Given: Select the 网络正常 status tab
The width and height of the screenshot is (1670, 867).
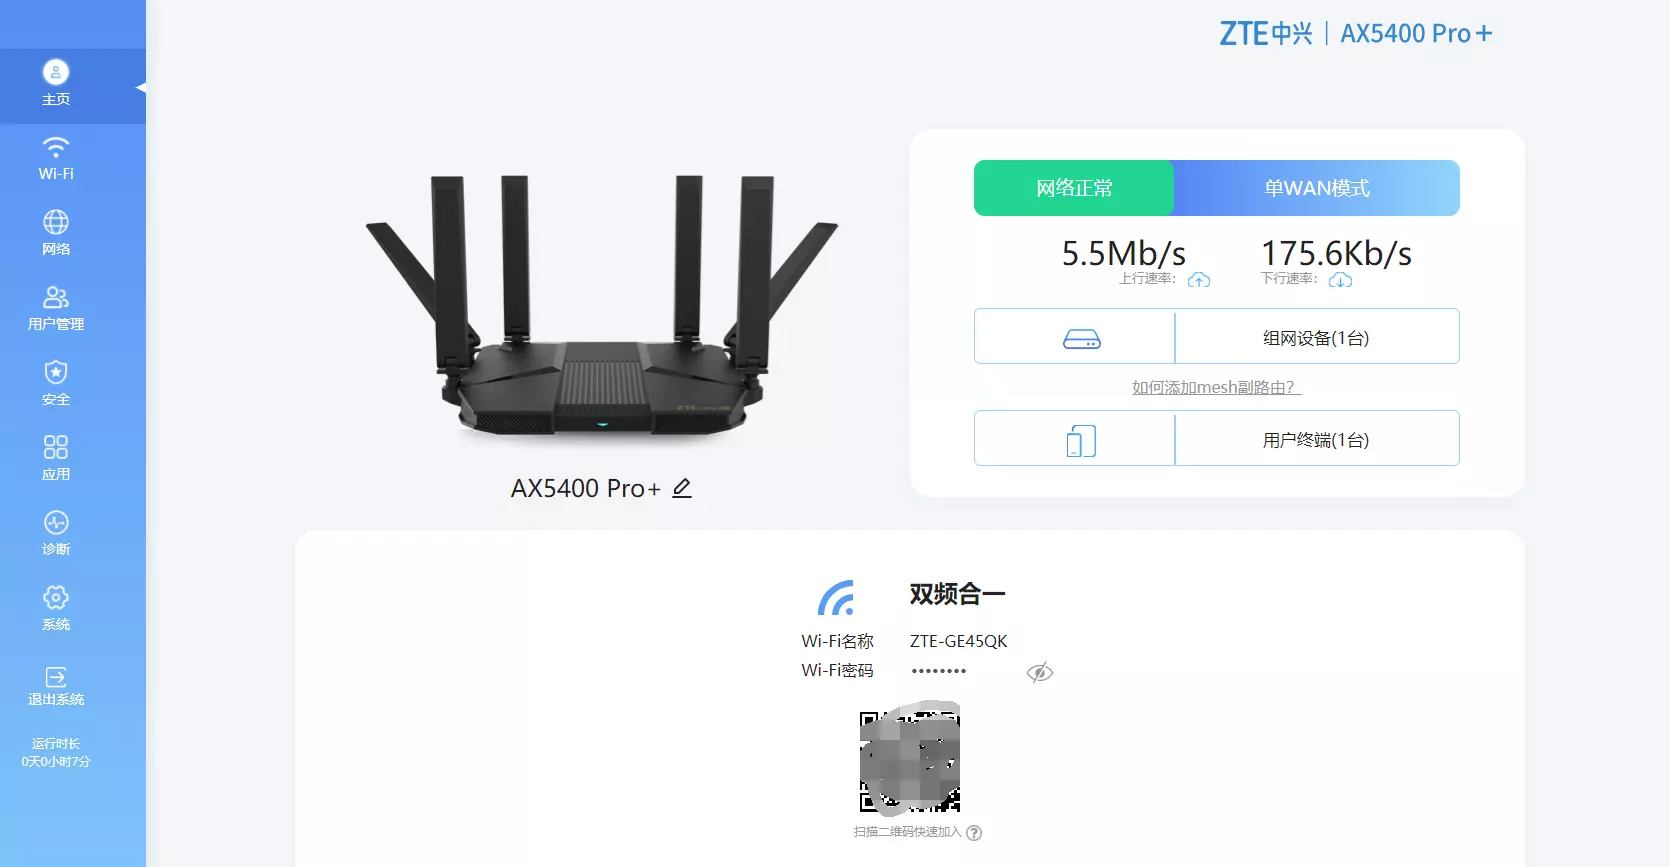Looking at the screenshot, I should tap(1074, 188).
